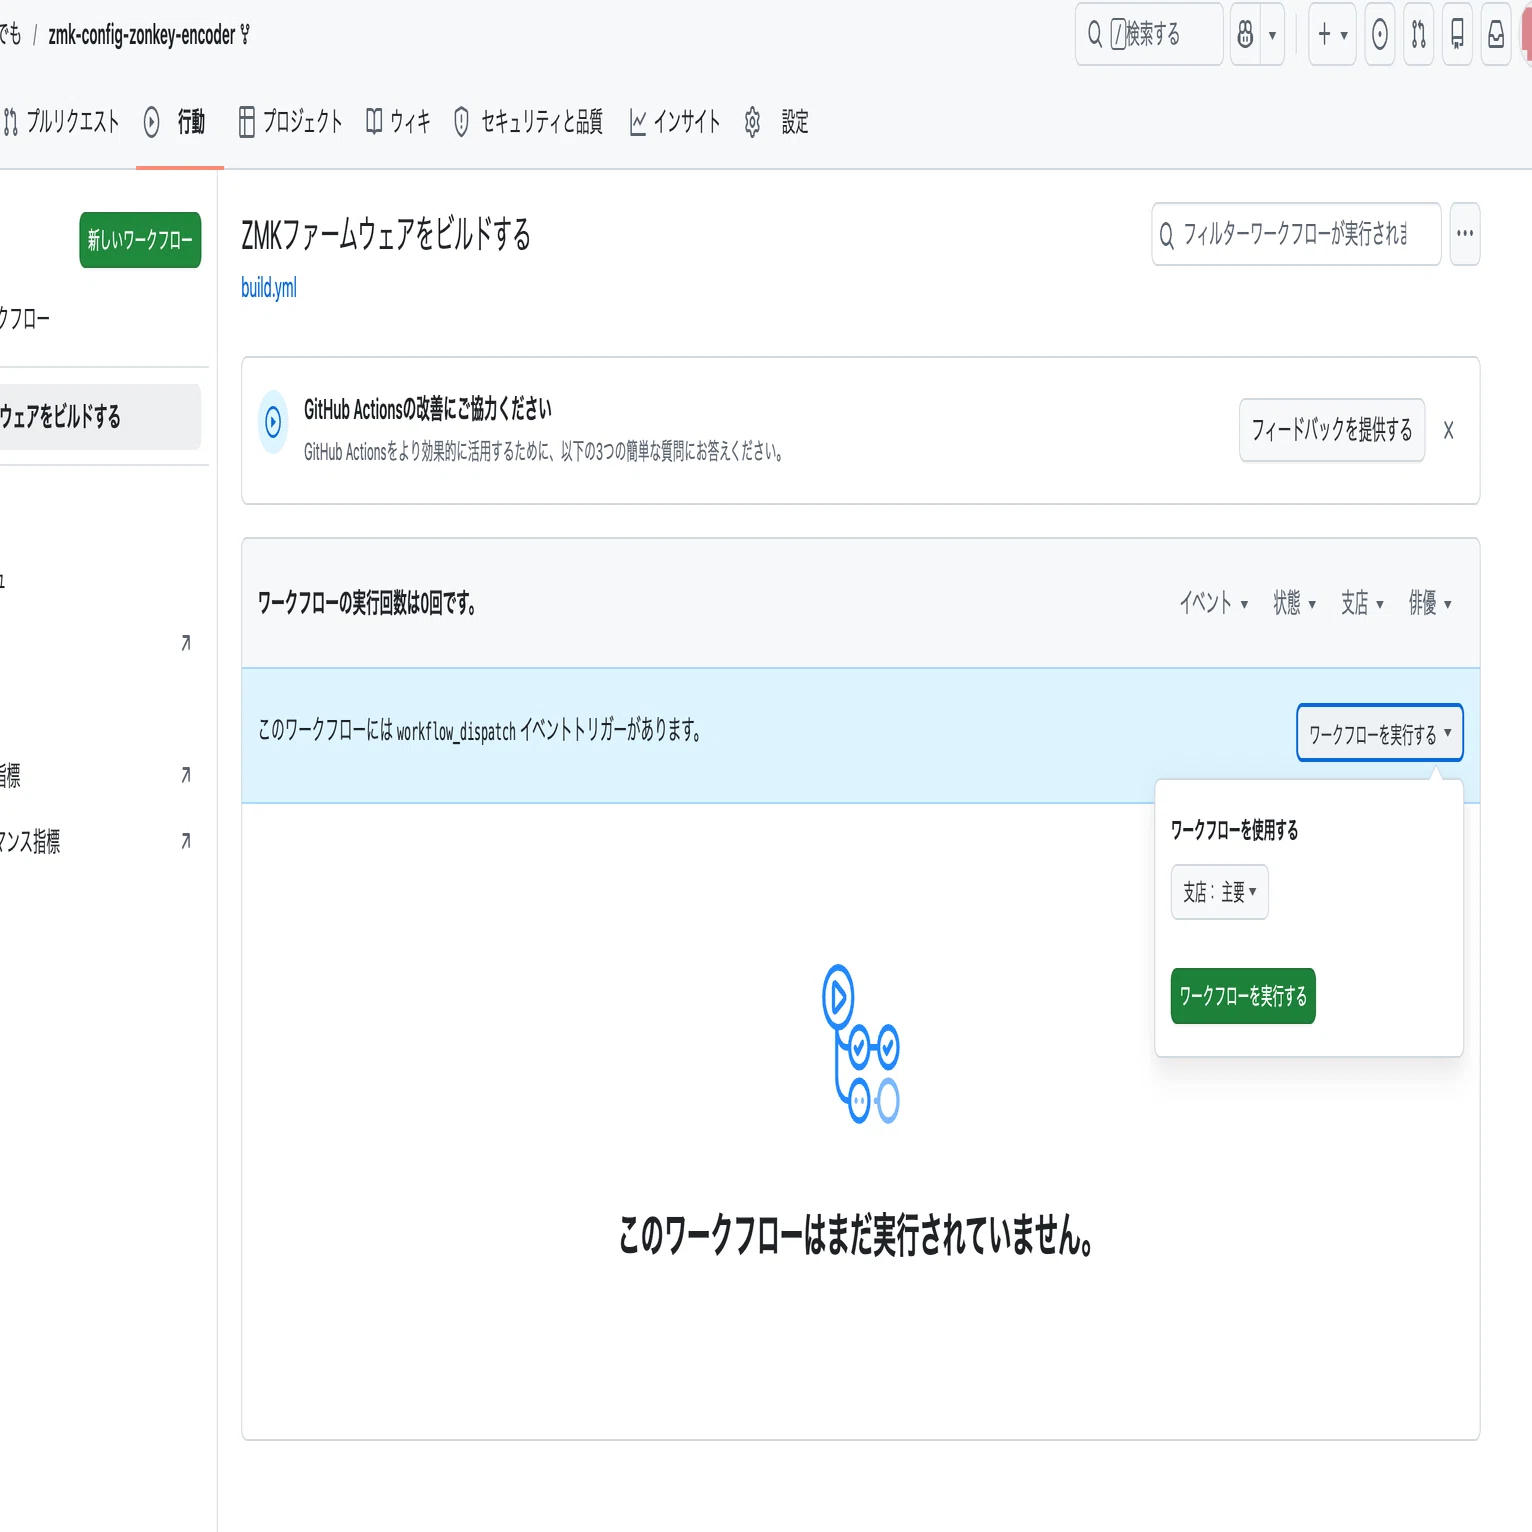Click the ワークフローの実行回数は0回です text
Image resolution: width=1532 pixels, height=1532 pixels.
point(367,603)
